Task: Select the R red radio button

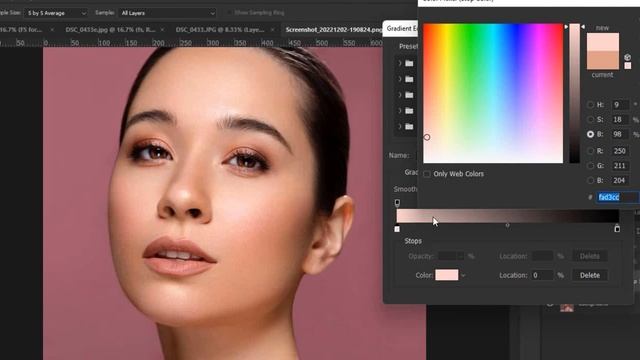Action: (590, 151)
